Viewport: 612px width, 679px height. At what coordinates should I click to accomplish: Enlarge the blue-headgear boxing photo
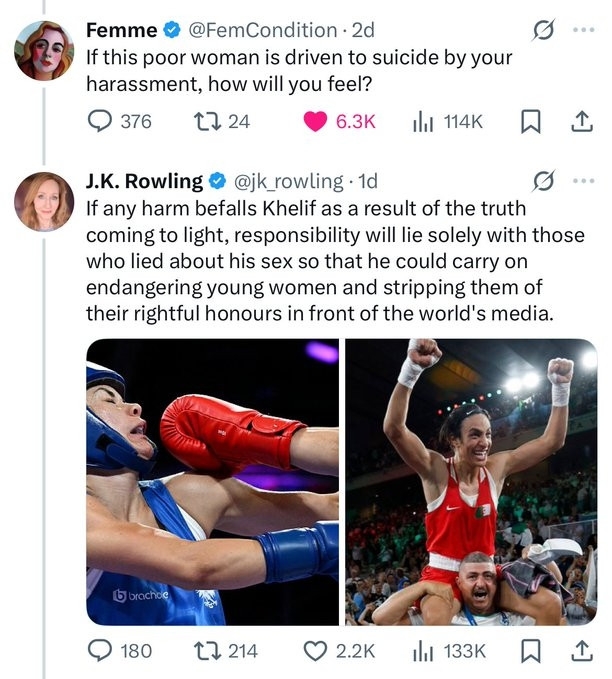click(211, 482)
